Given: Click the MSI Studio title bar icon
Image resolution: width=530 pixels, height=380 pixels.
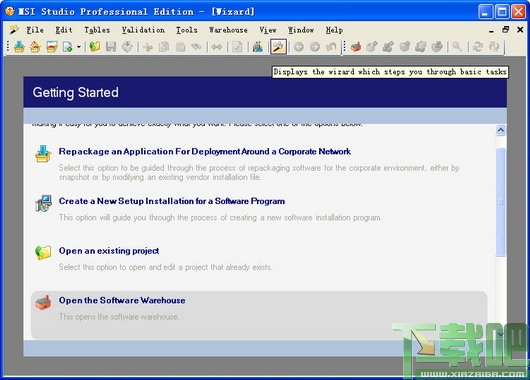Looking at the screenshot, I should pyautogui.click(x=9, y=11).
